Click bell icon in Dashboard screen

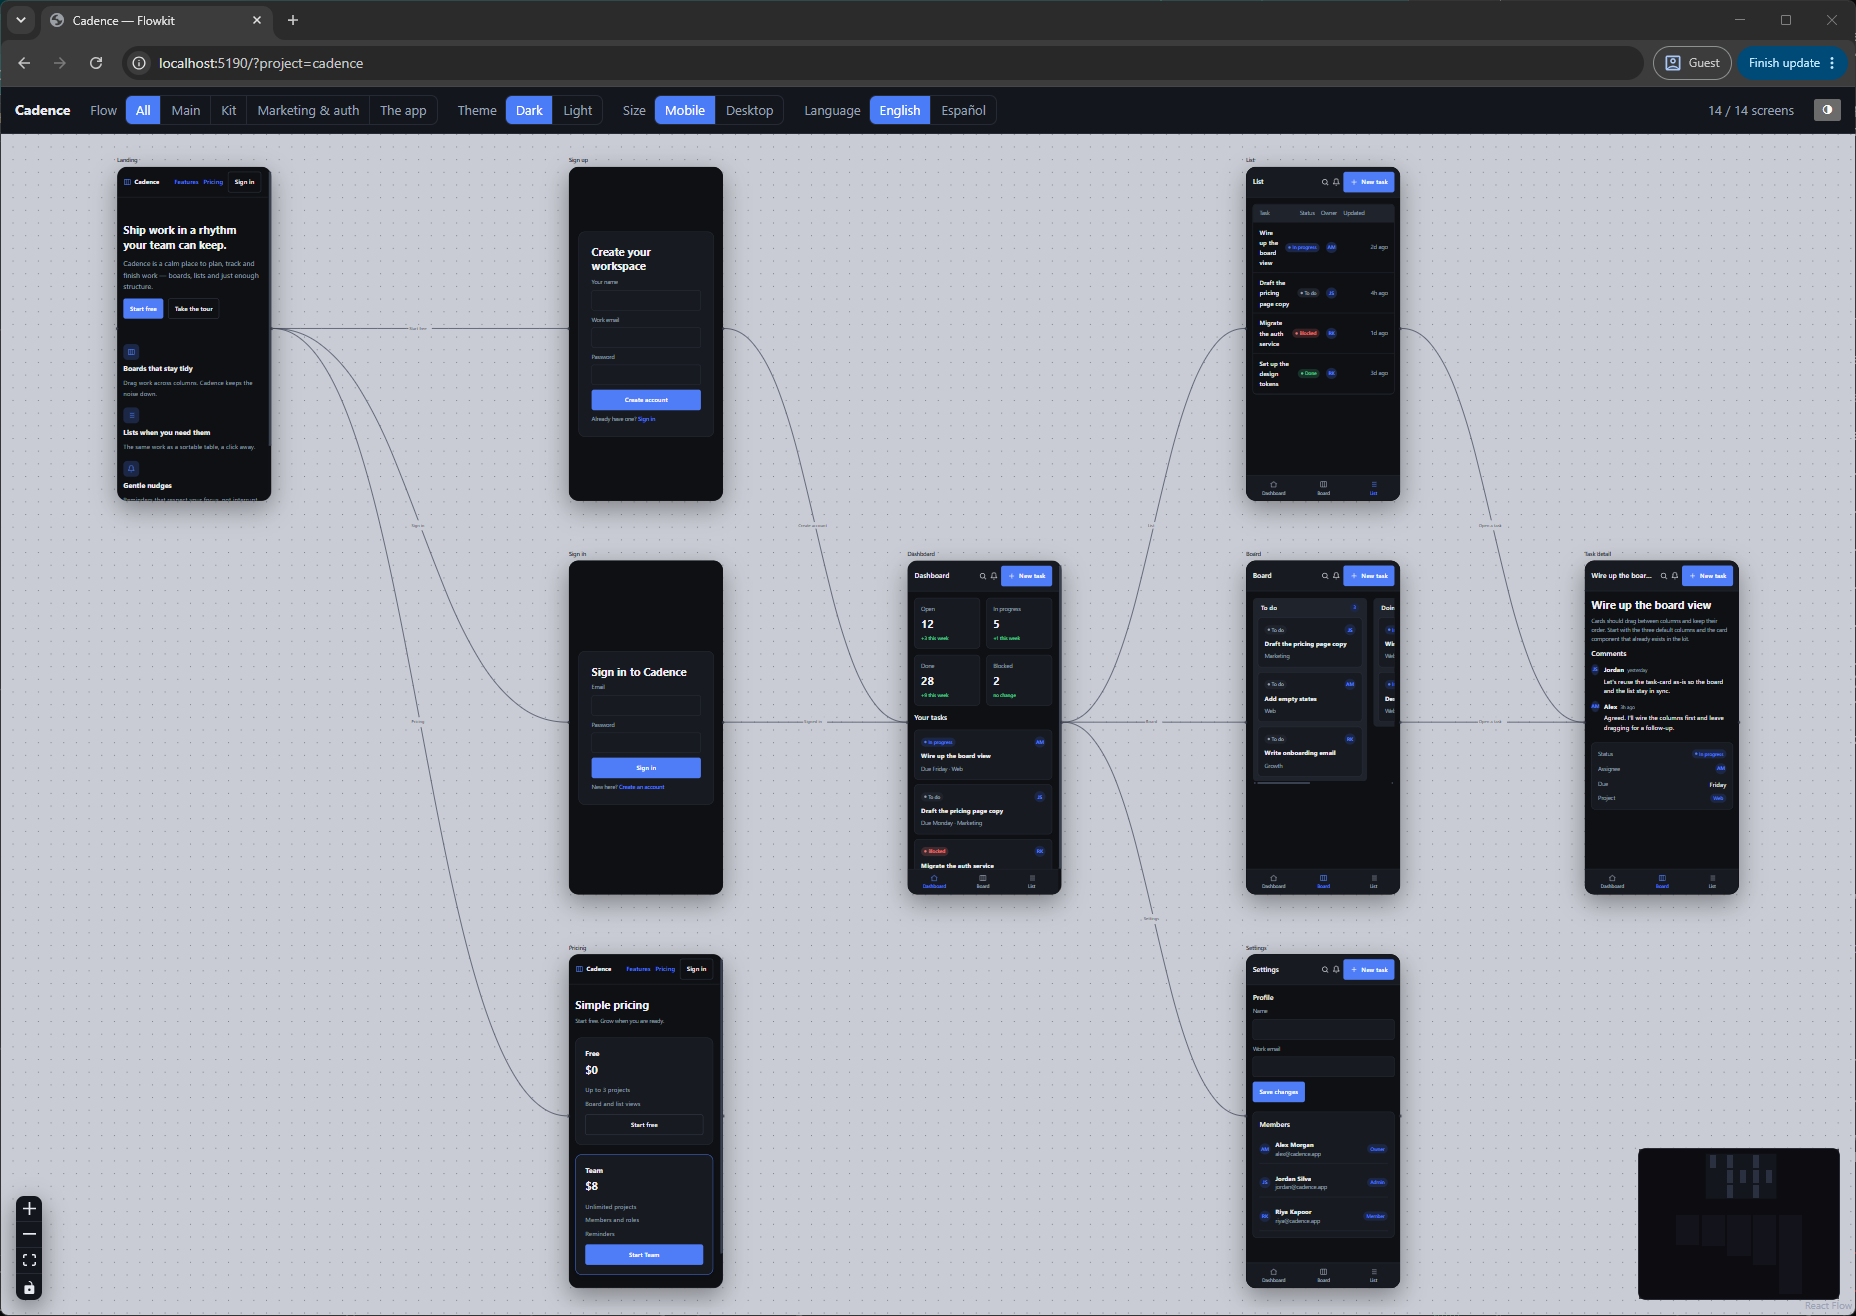[x=993, y=576]
